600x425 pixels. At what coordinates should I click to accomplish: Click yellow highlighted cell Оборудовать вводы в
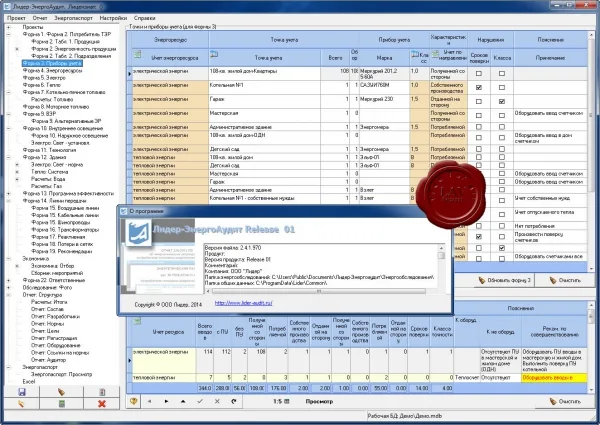554,378
